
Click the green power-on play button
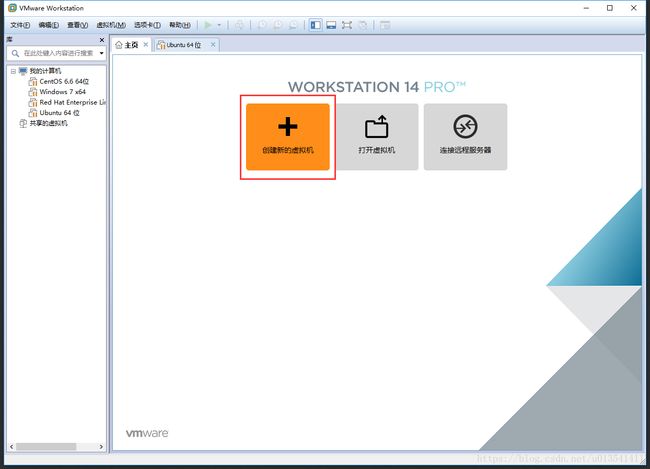208,25
